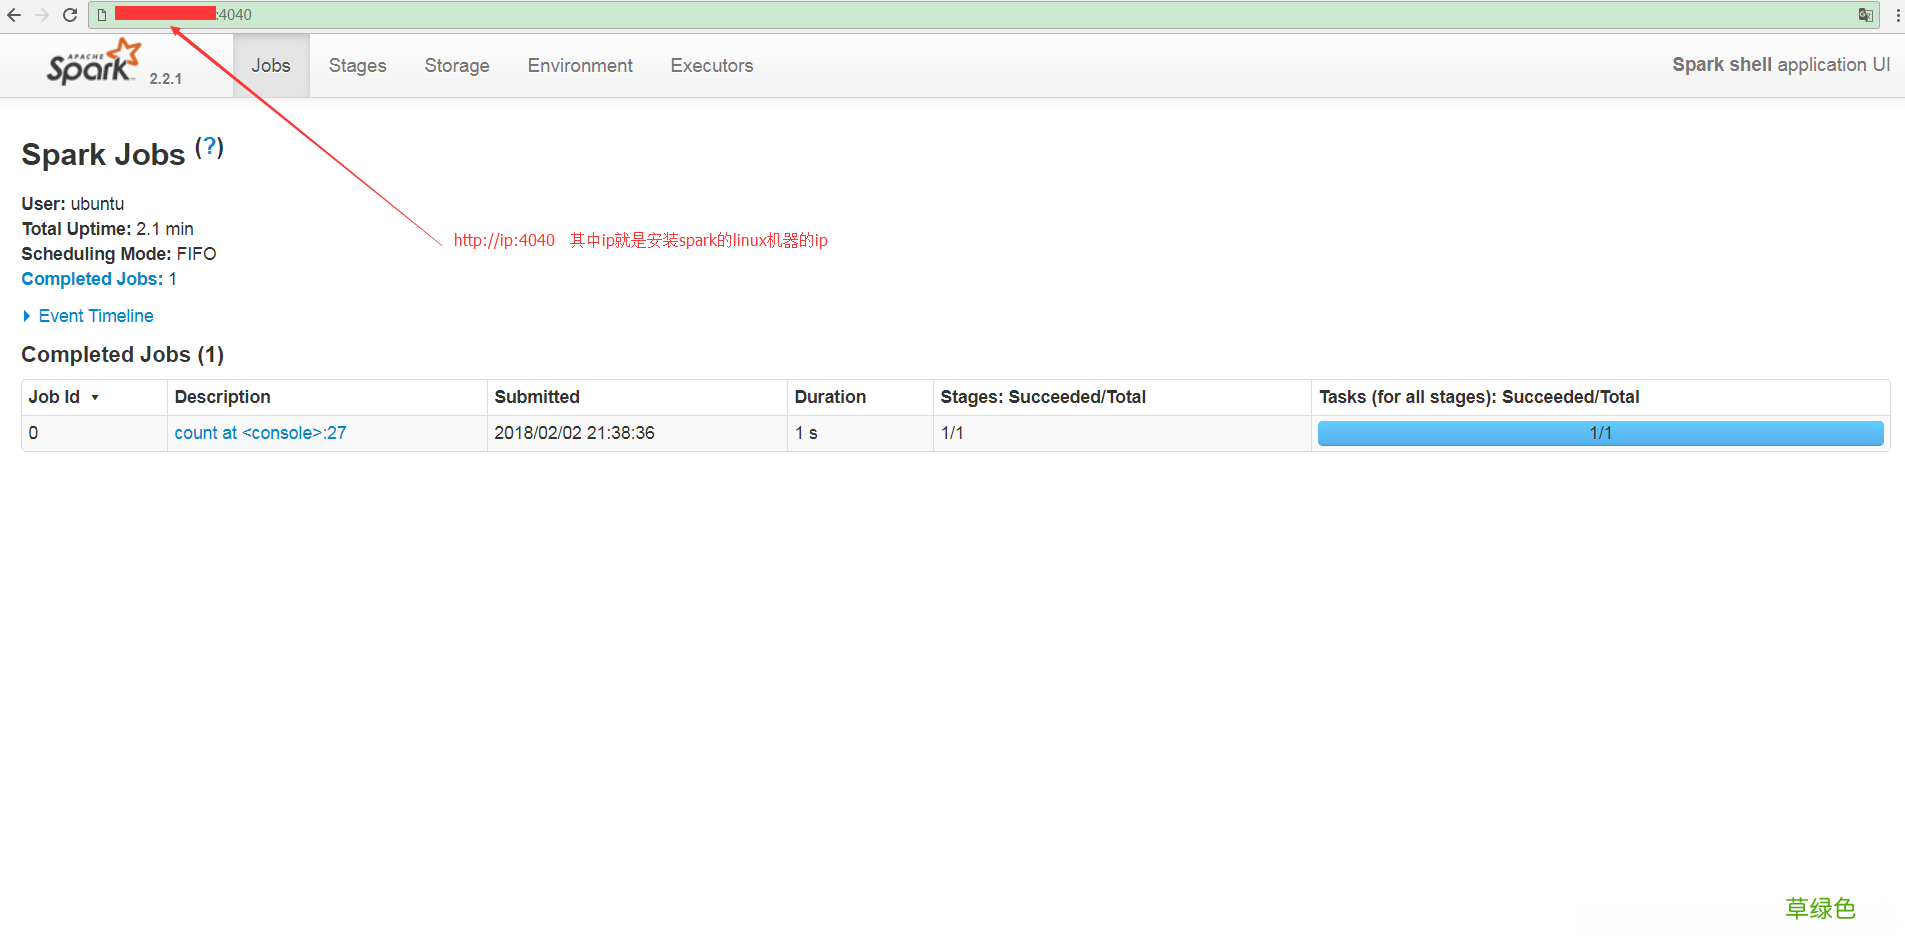
Task: Open the Storage tab
Action: click(x=457, y=66)
